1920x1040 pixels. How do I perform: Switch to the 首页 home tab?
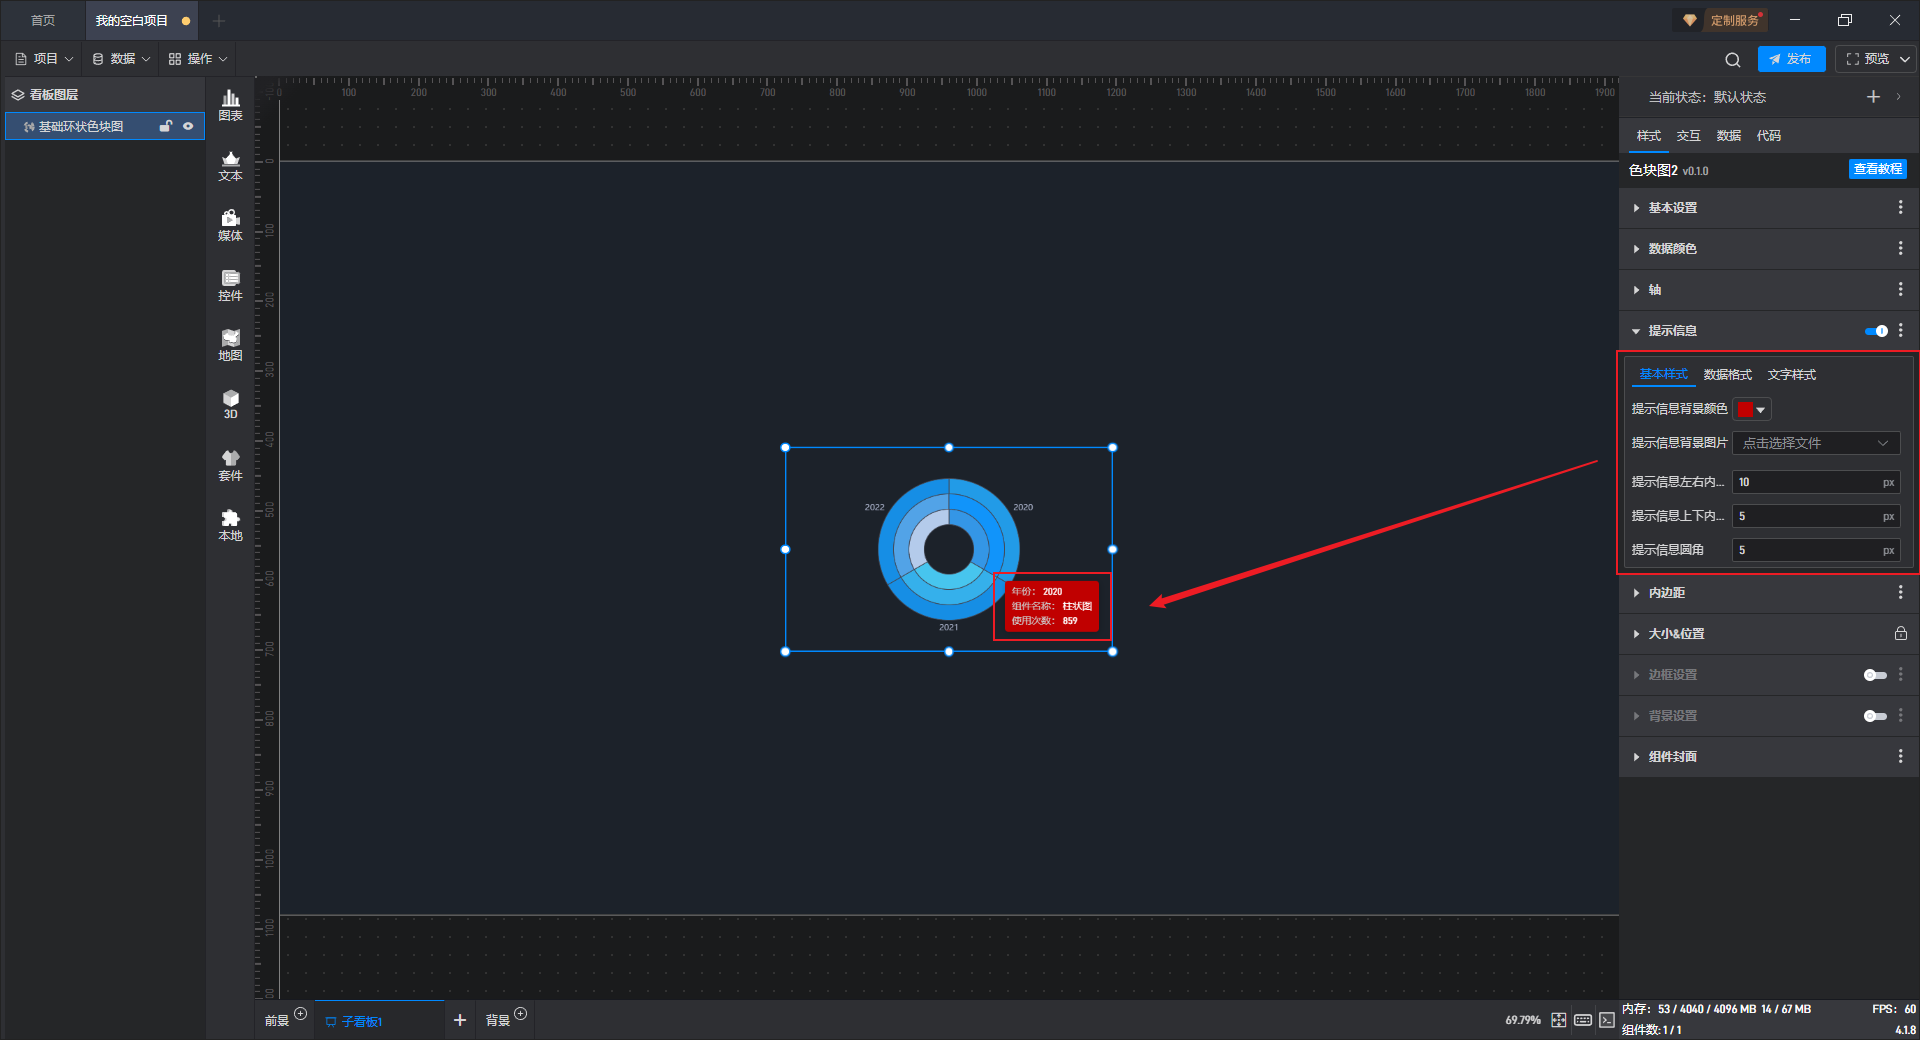point(43,20)
